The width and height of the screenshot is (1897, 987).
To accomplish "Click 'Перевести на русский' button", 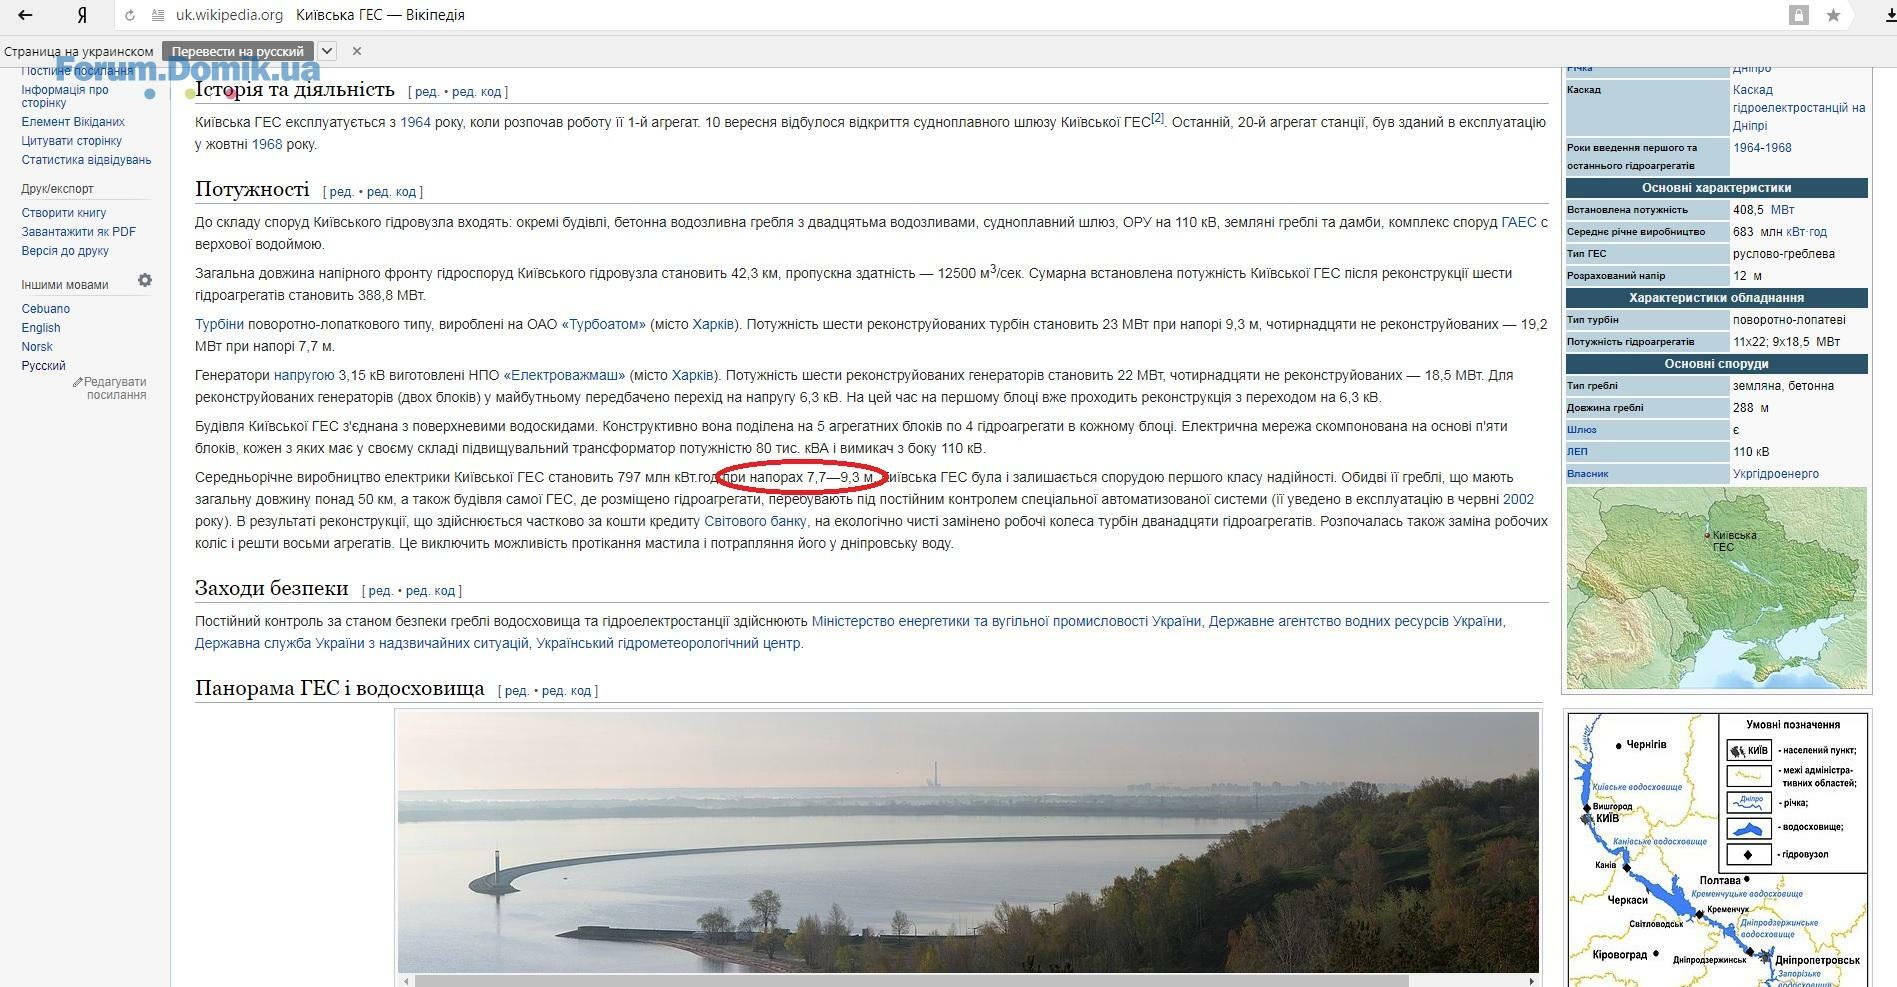I will 238,51.
